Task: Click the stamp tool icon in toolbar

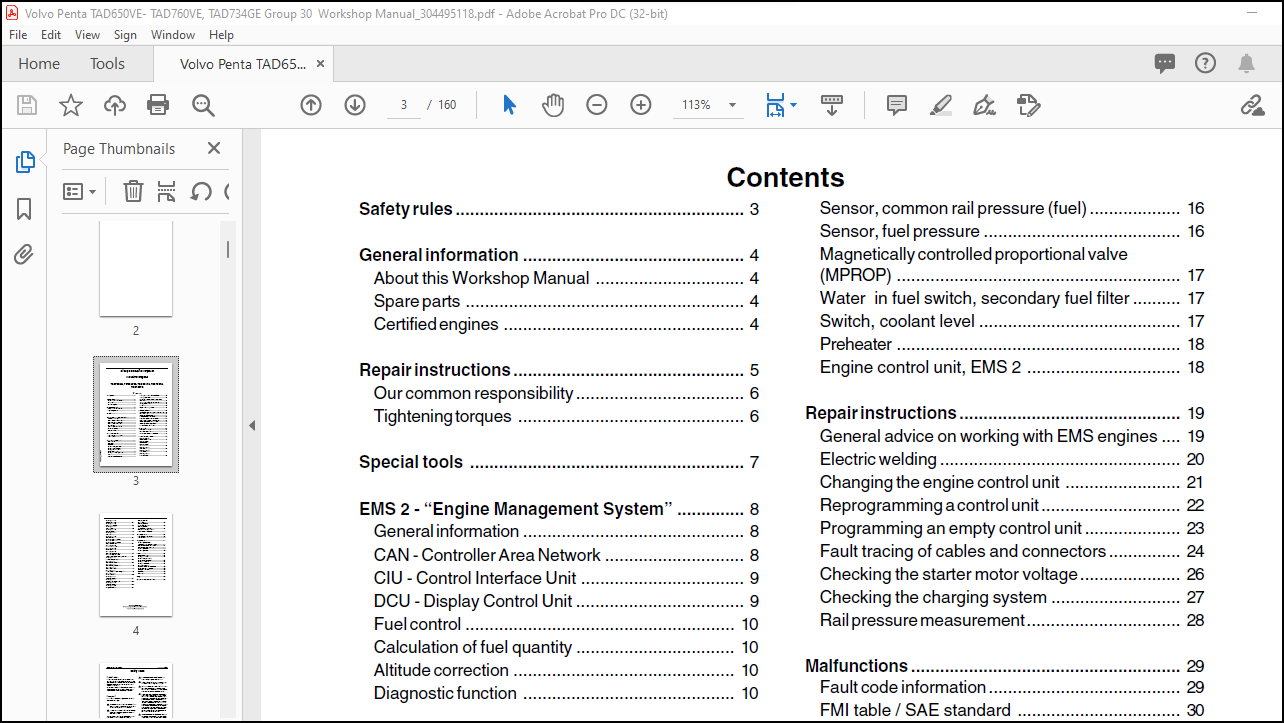Action: pos(1028,105)
